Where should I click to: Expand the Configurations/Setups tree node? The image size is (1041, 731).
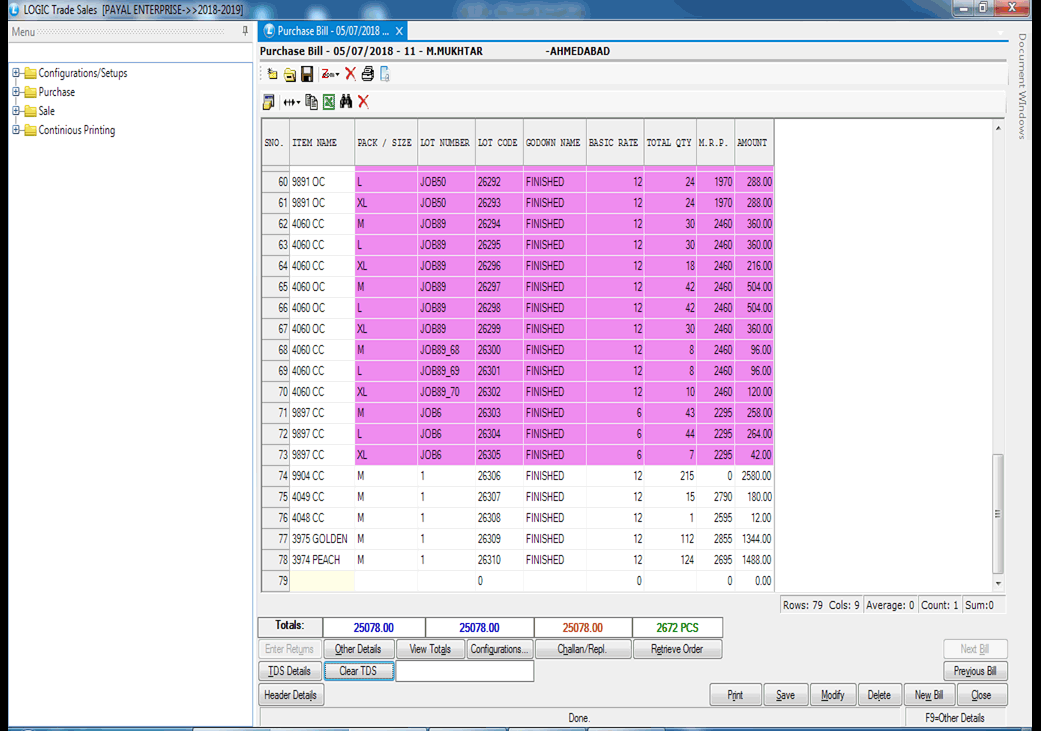point(16,73)
